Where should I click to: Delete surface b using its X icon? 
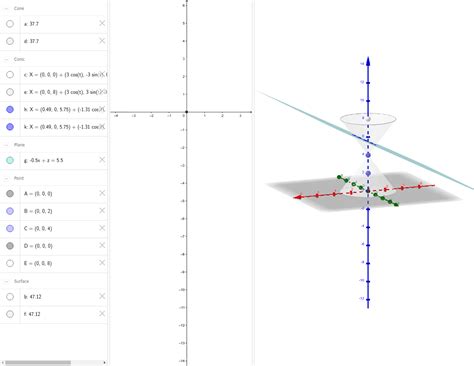102,296
